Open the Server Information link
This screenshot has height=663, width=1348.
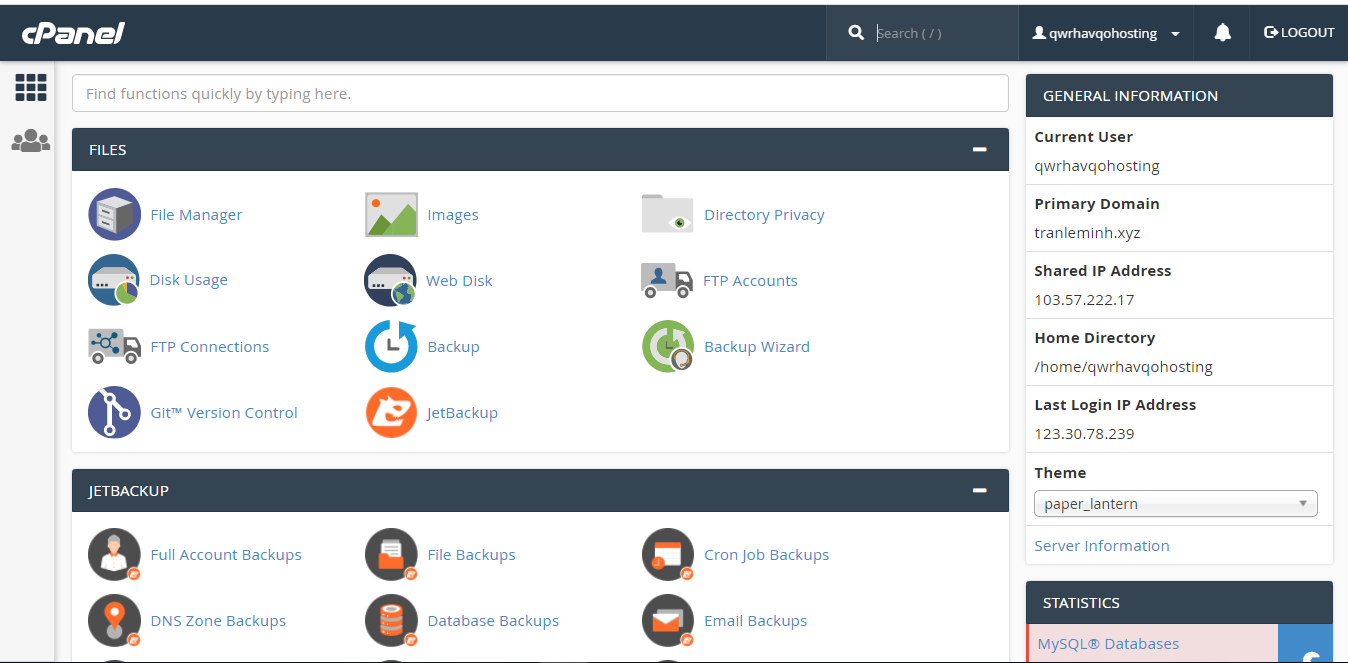(x=1102, y=546)
